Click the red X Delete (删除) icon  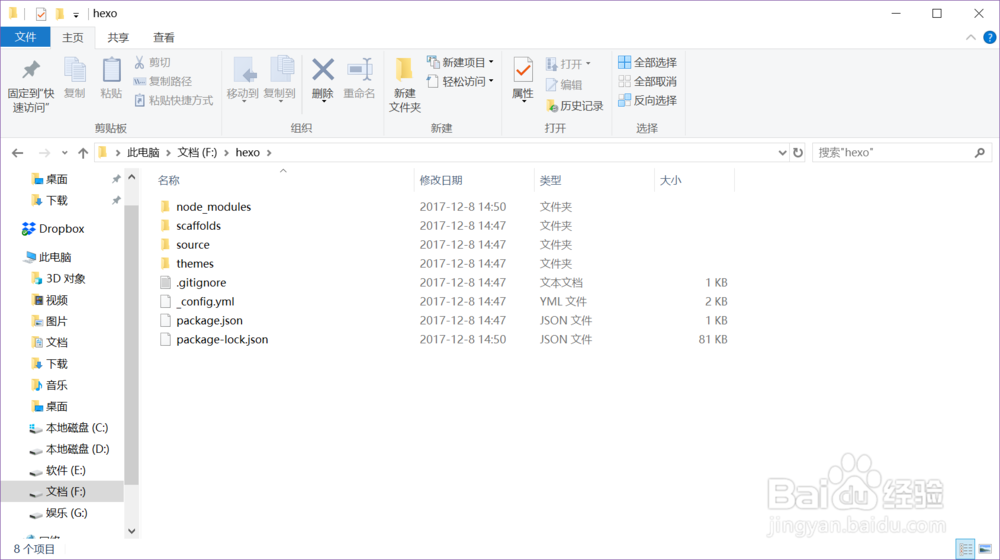coord(323,70)
